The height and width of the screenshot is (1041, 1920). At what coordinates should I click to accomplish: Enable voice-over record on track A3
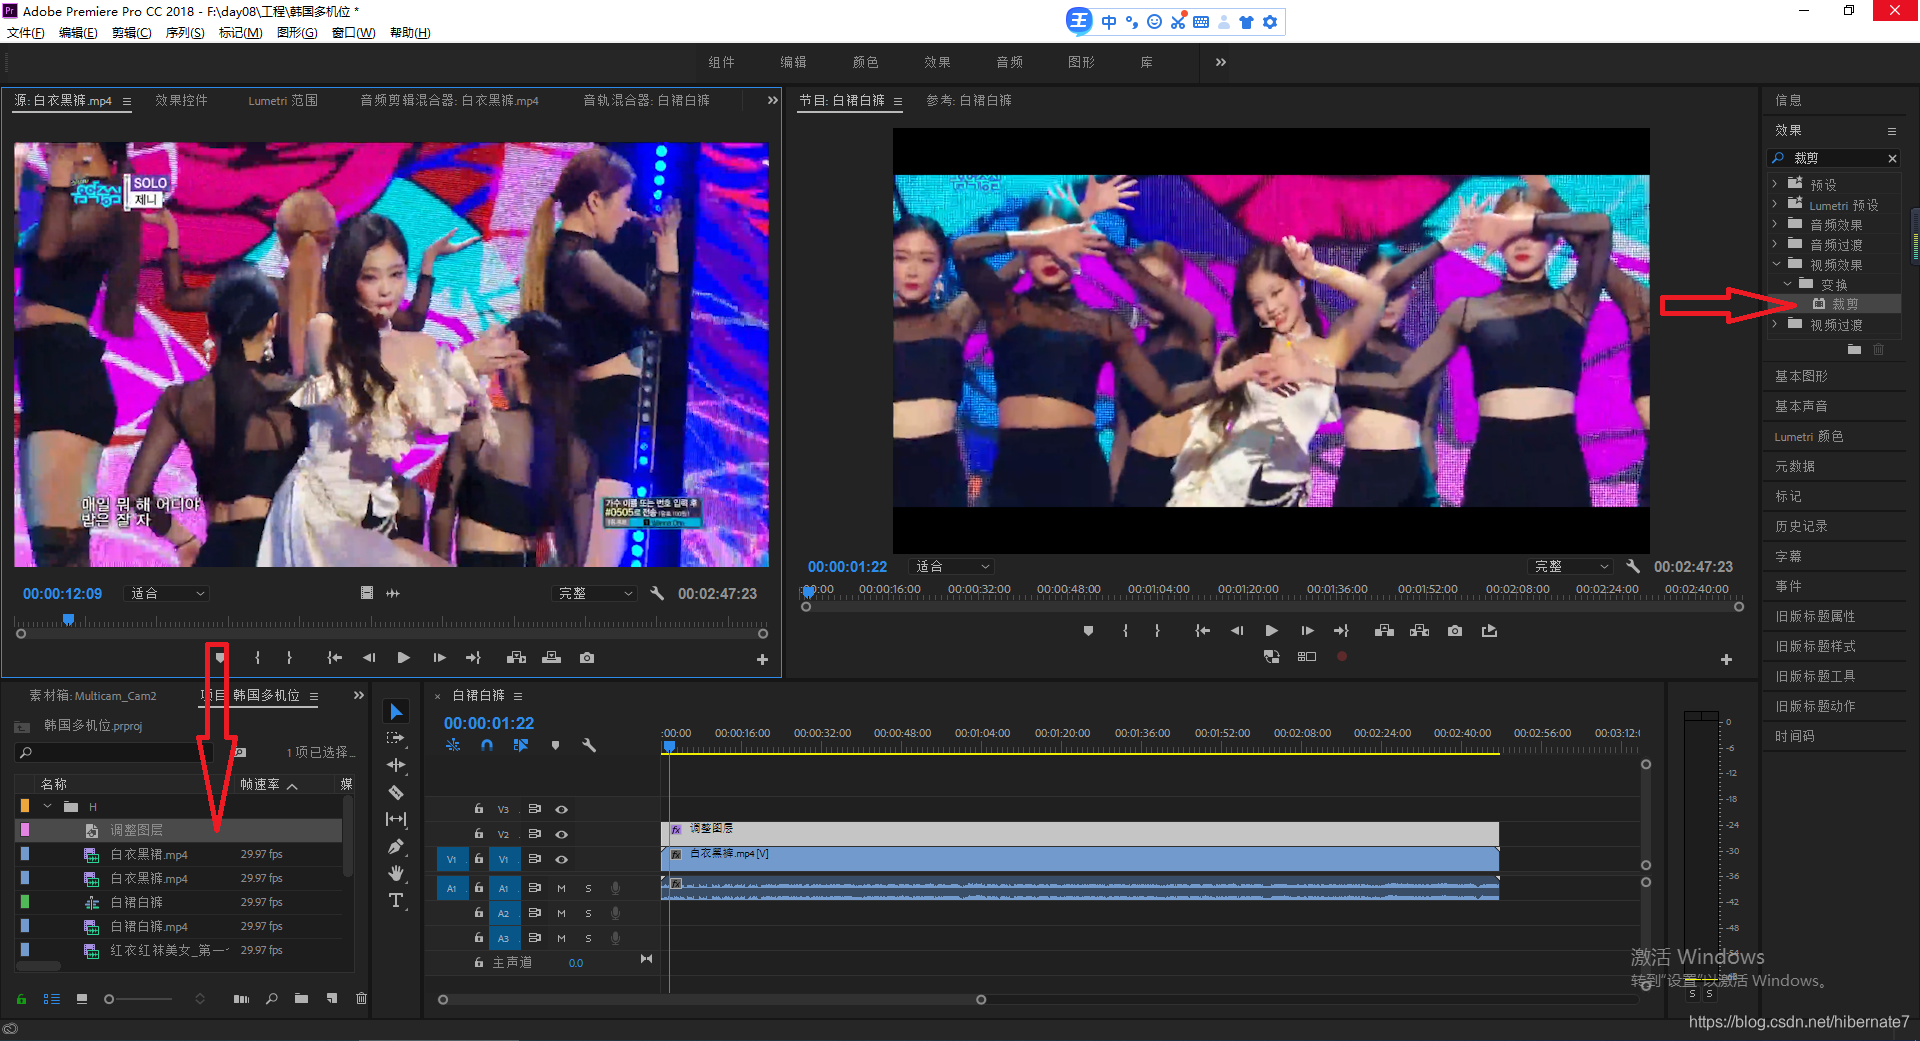(x=616, y=938)
